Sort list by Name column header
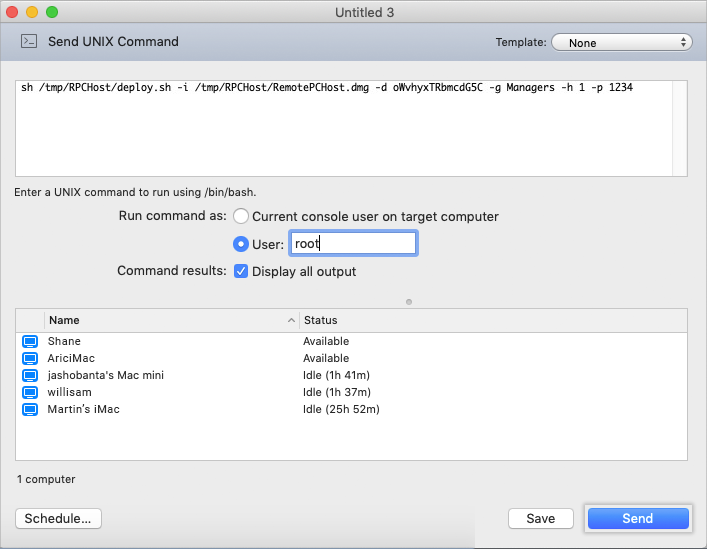The height and width of the screenshot is (549, 707). pyautogui.click(x=170, y=320)
